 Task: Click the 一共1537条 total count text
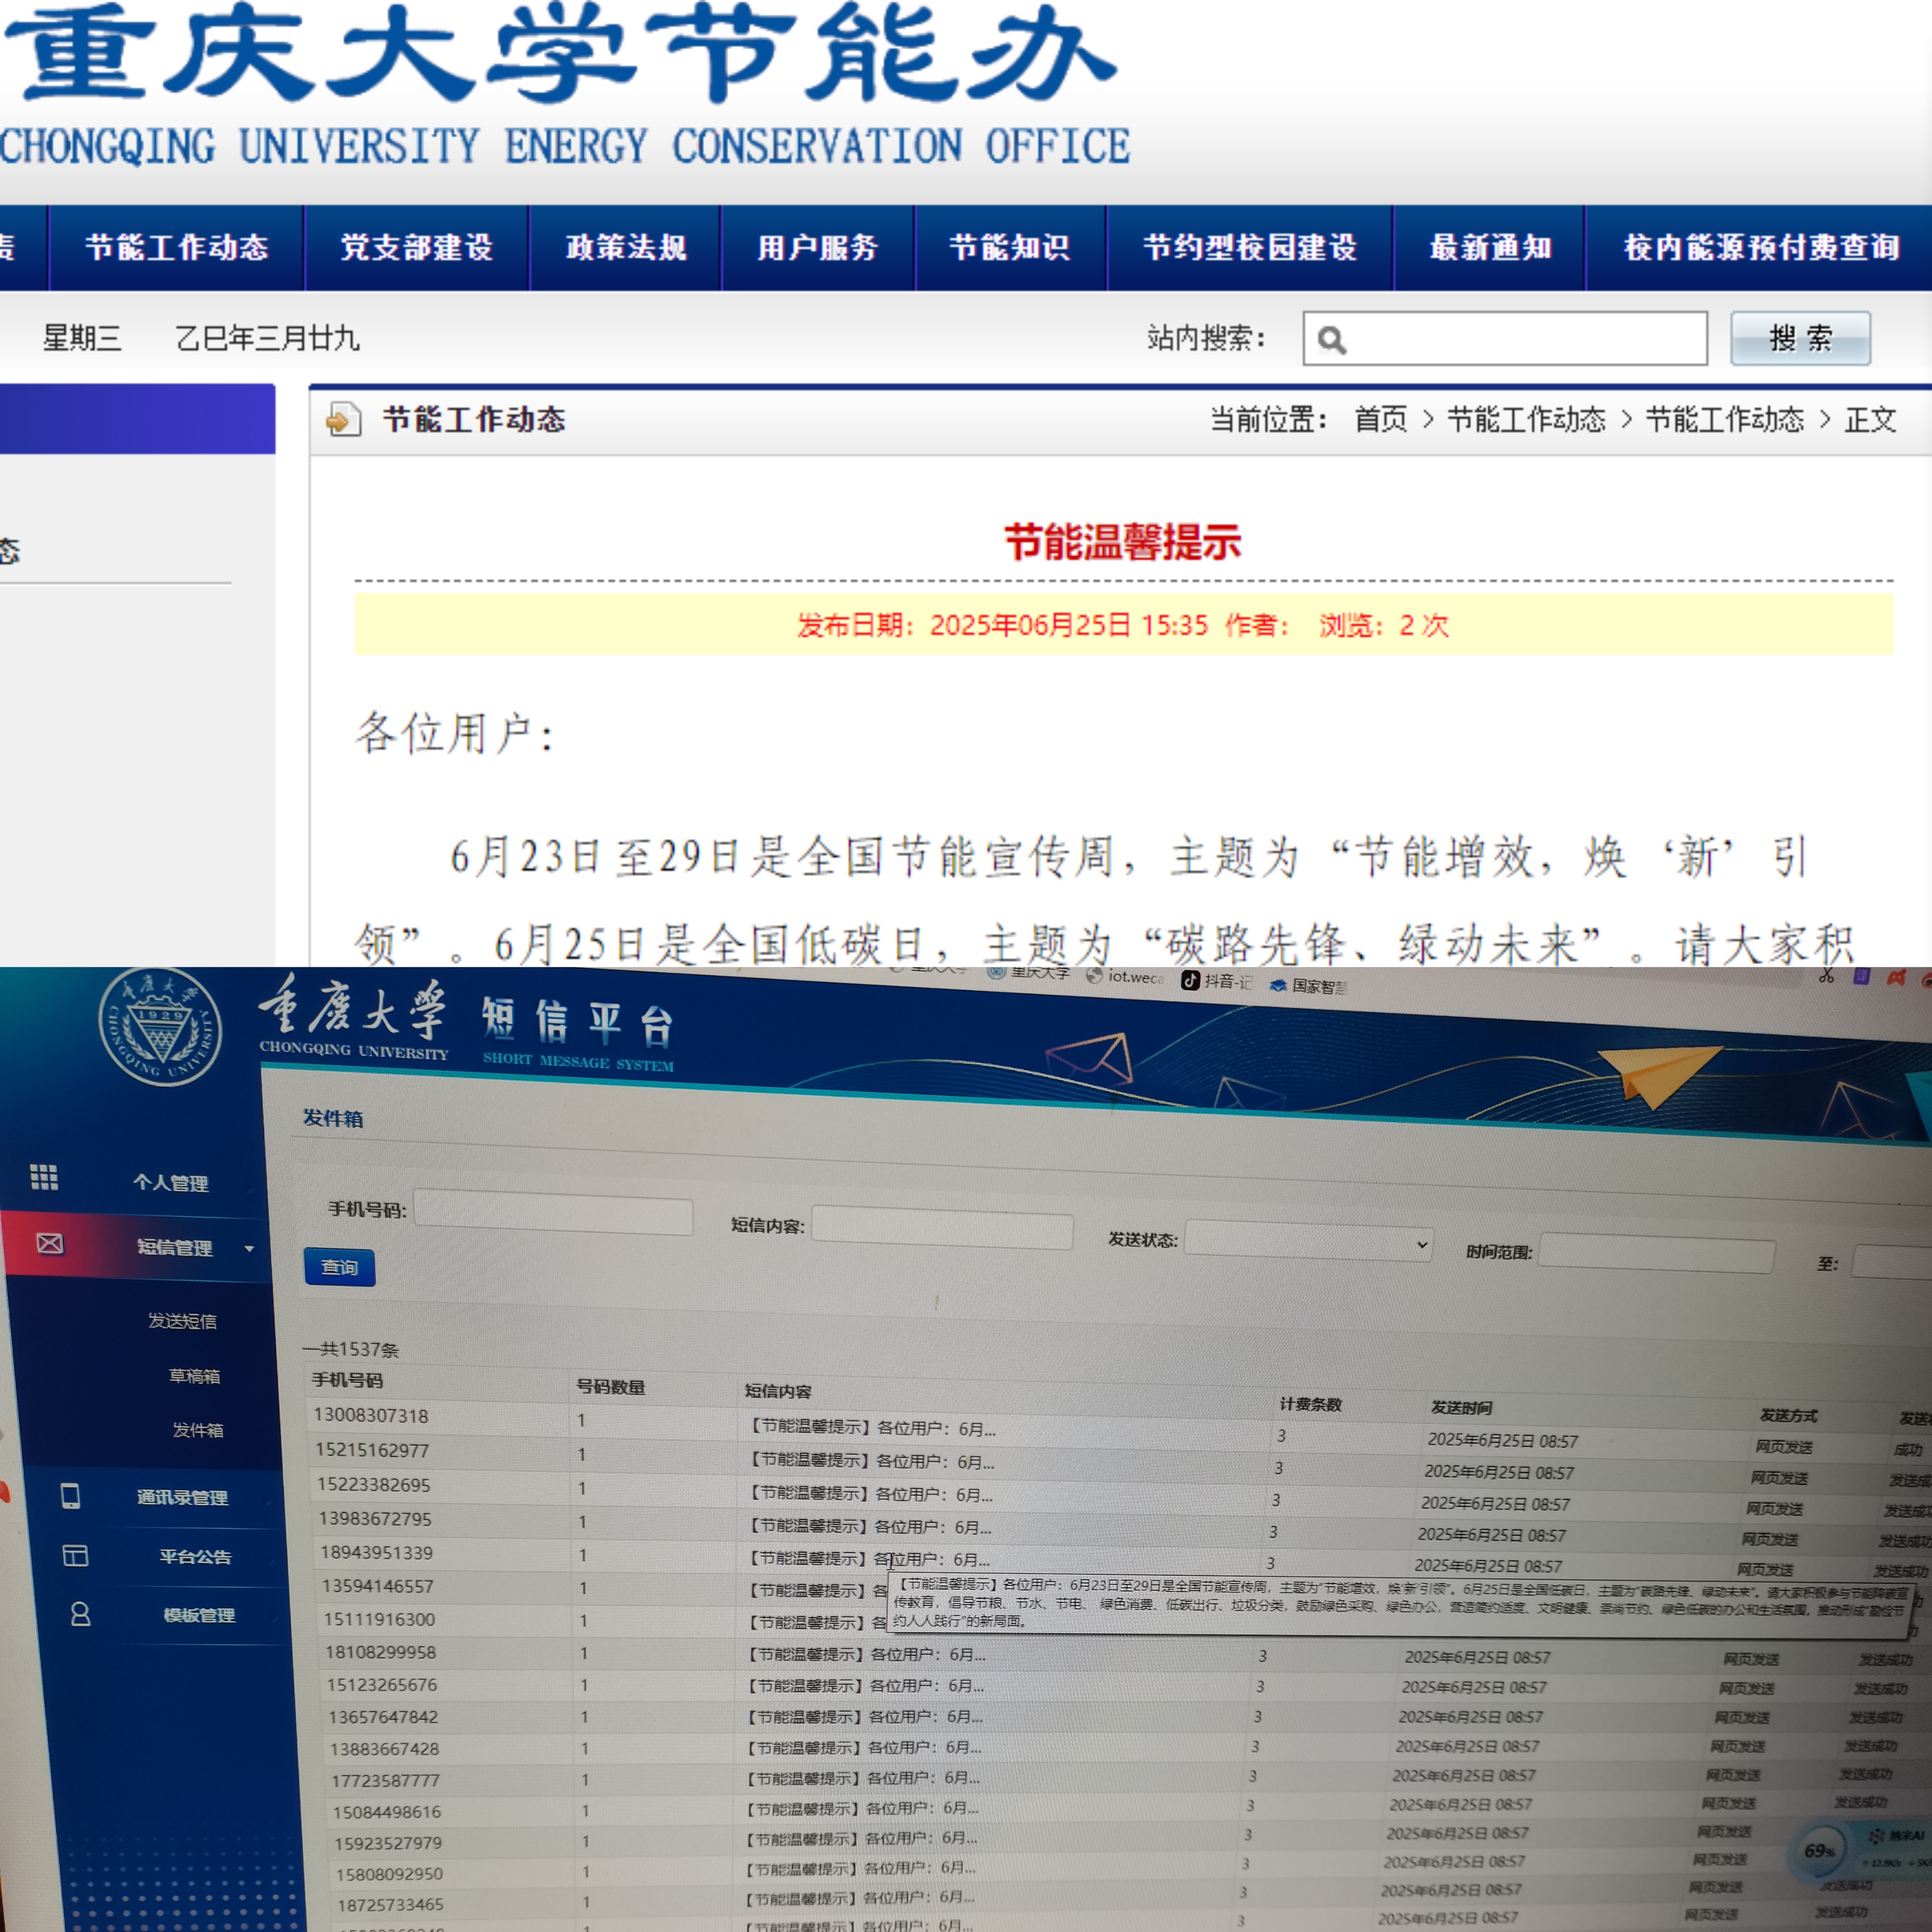click(x=351, y=1349)
